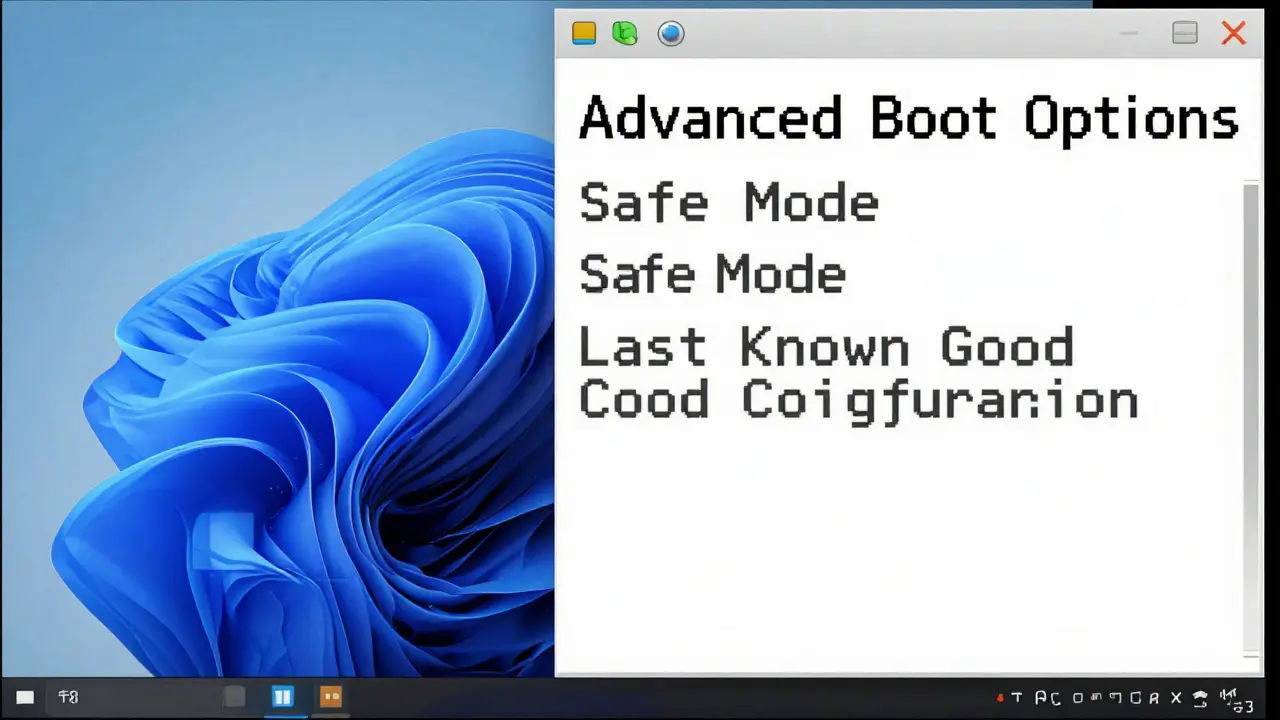Screen dimensions: 1280x720
Task: Click the orange window icon in the title bar
Action: [x=584, y=33]
